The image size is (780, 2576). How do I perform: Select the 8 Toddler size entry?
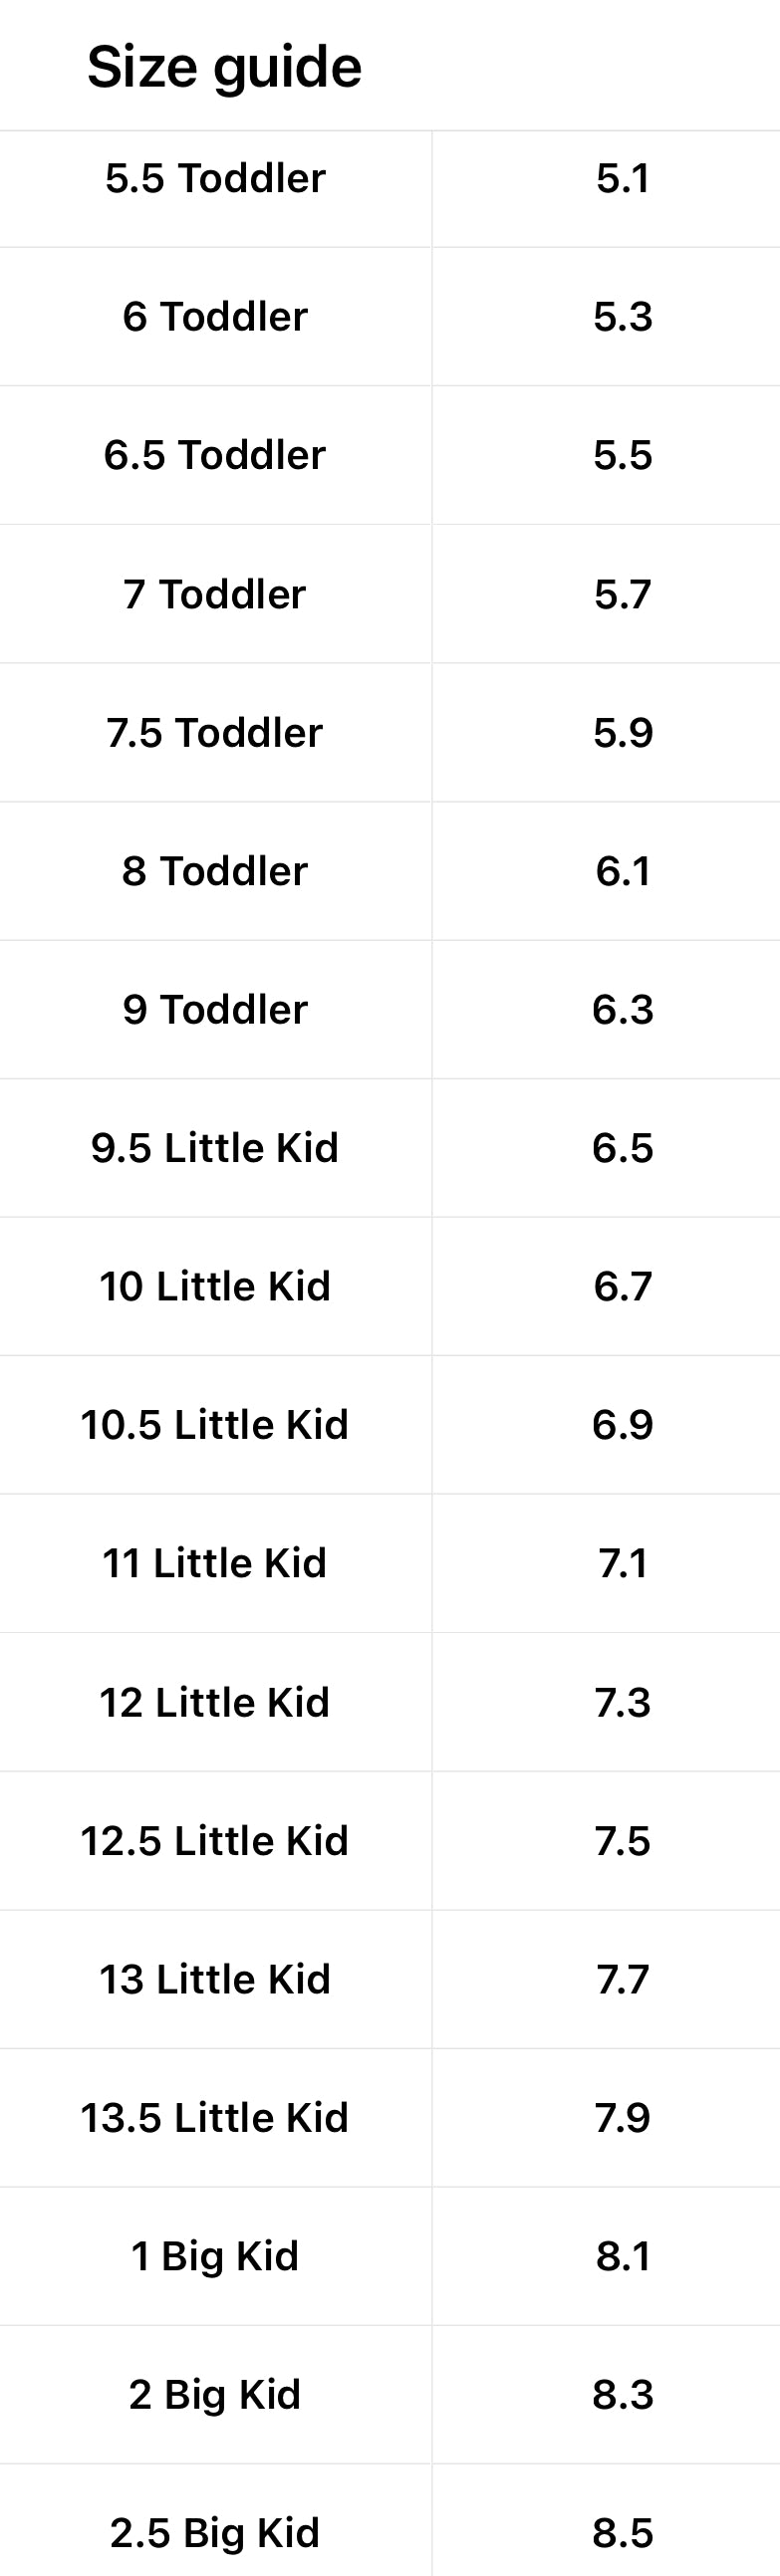pos(215,871)
